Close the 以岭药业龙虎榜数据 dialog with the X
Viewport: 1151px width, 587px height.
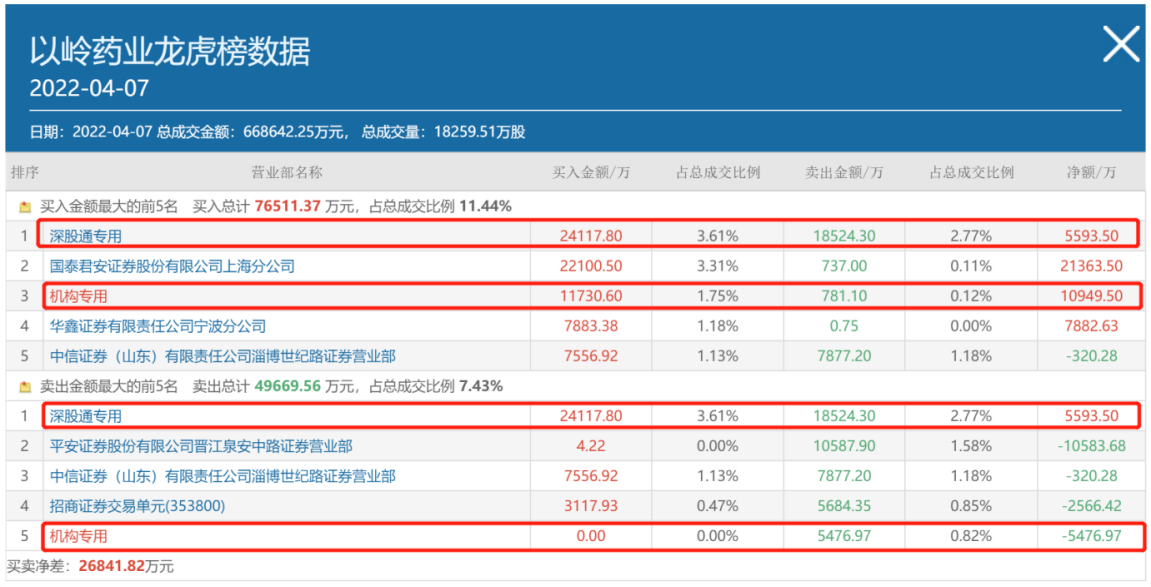pos(1122,44)
